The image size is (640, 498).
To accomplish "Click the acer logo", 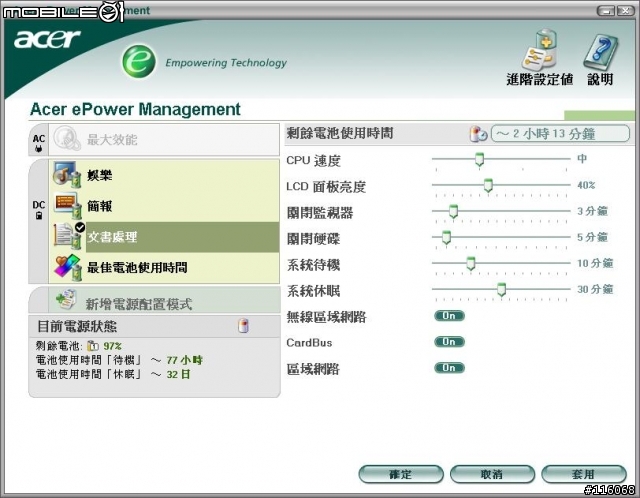I will click(47, 39).
